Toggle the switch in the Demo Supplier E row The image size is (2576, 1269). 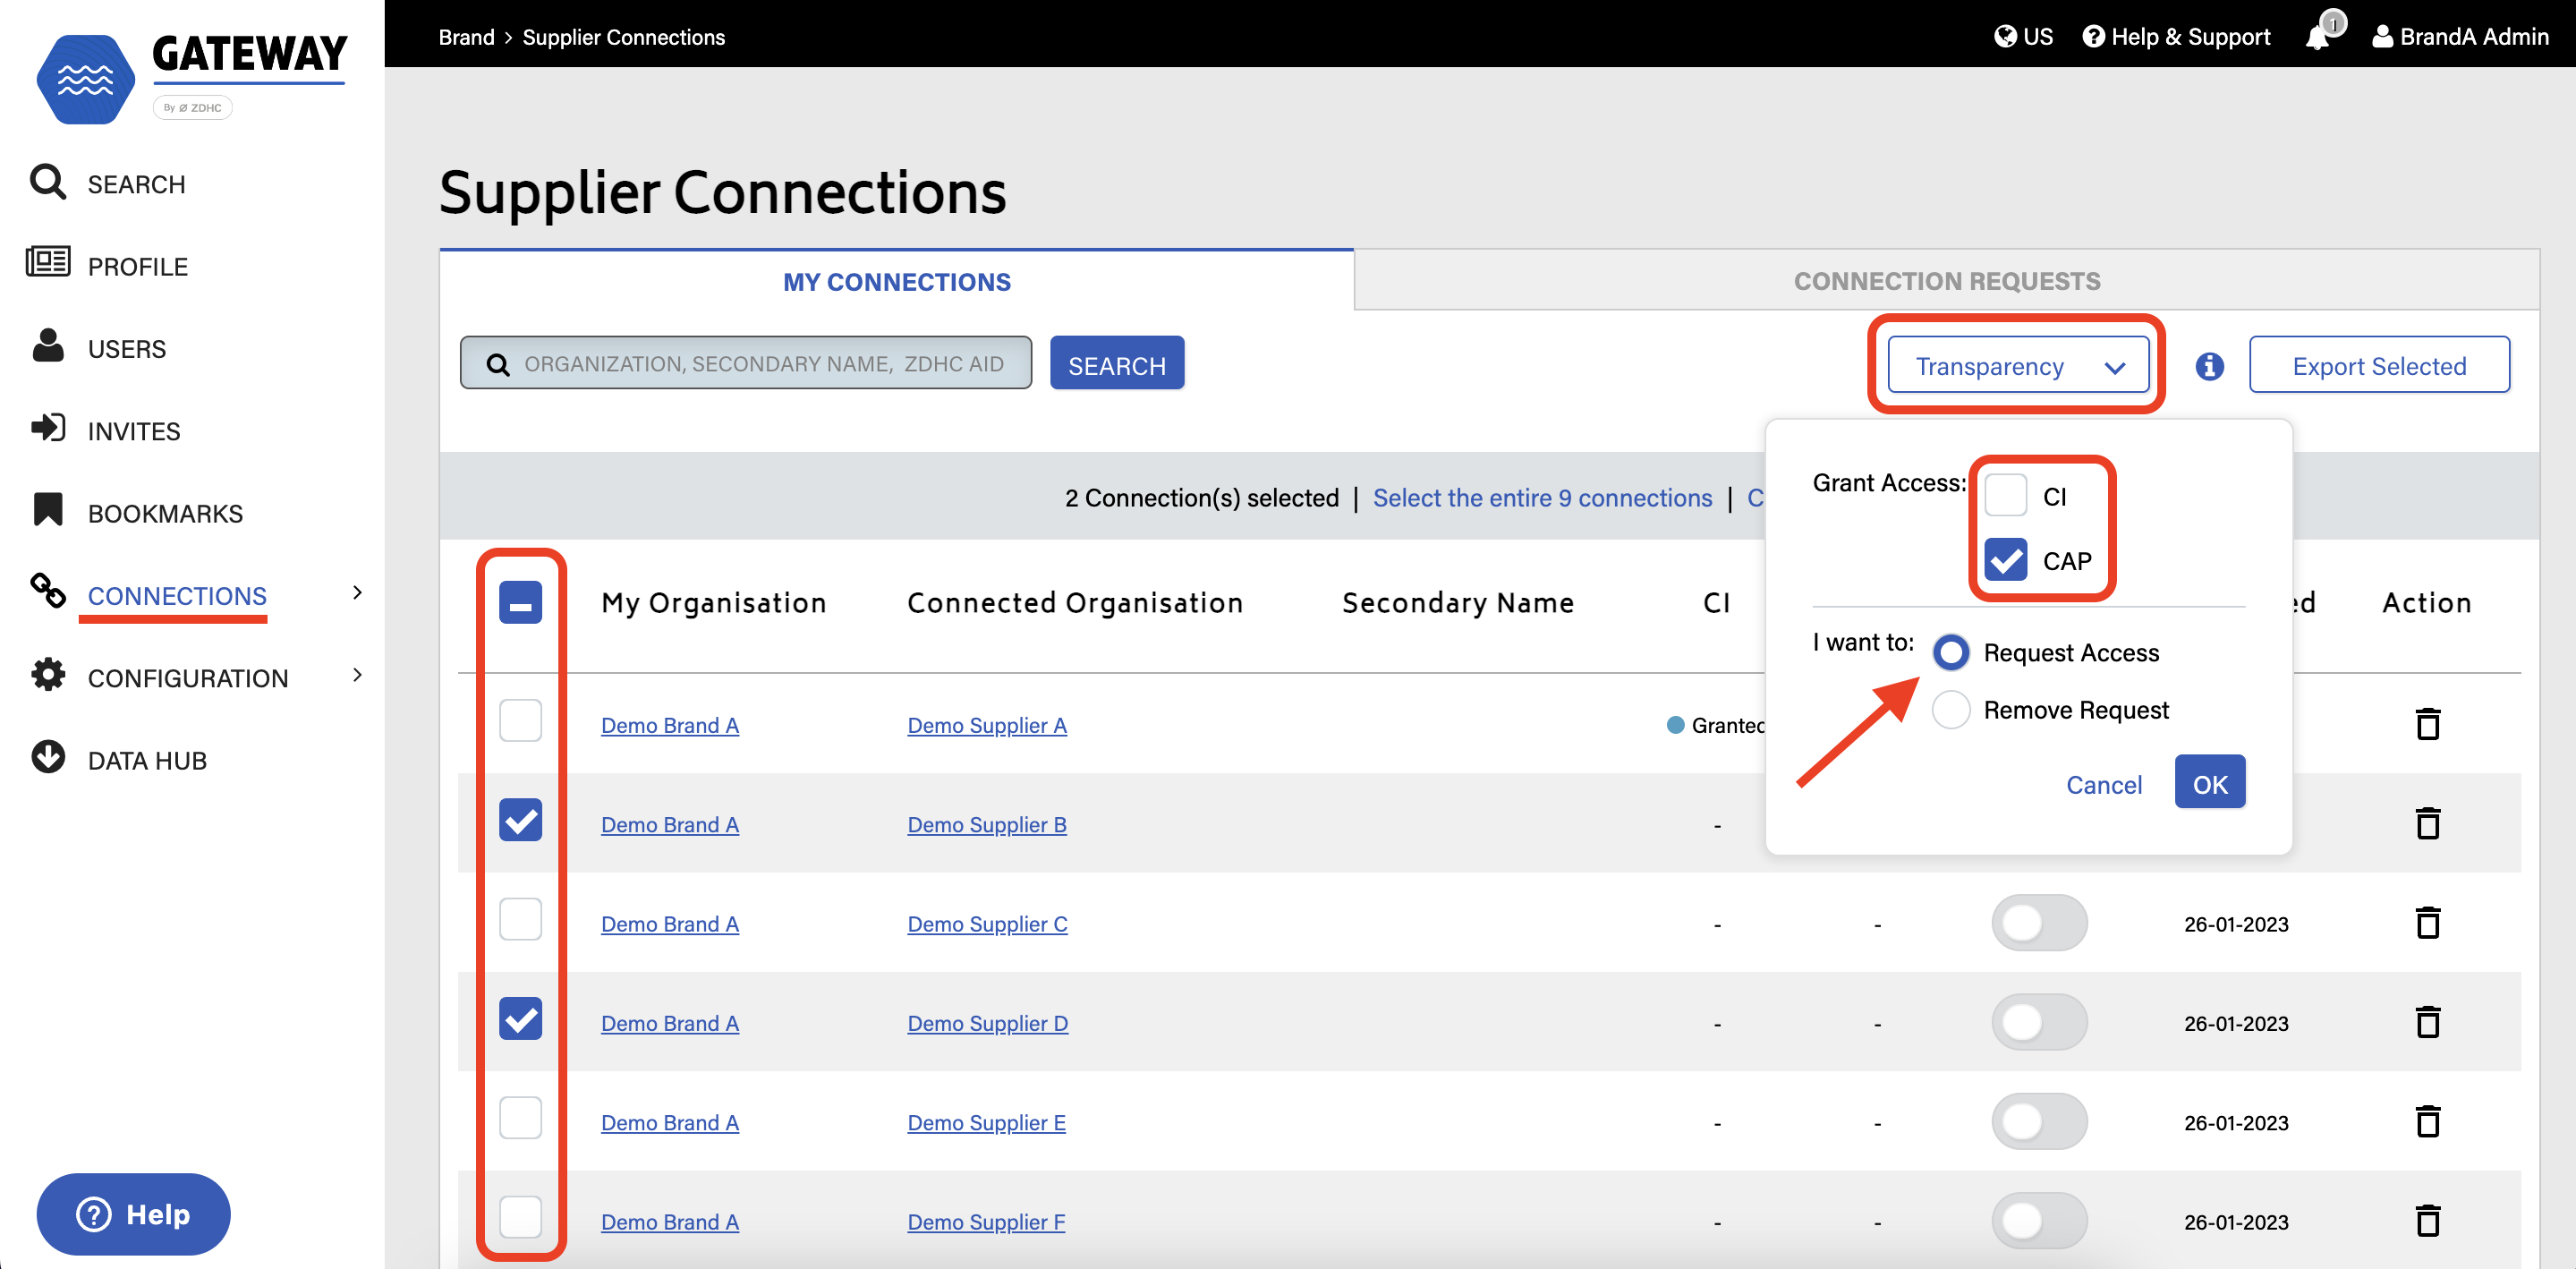pos(2038,1121)
